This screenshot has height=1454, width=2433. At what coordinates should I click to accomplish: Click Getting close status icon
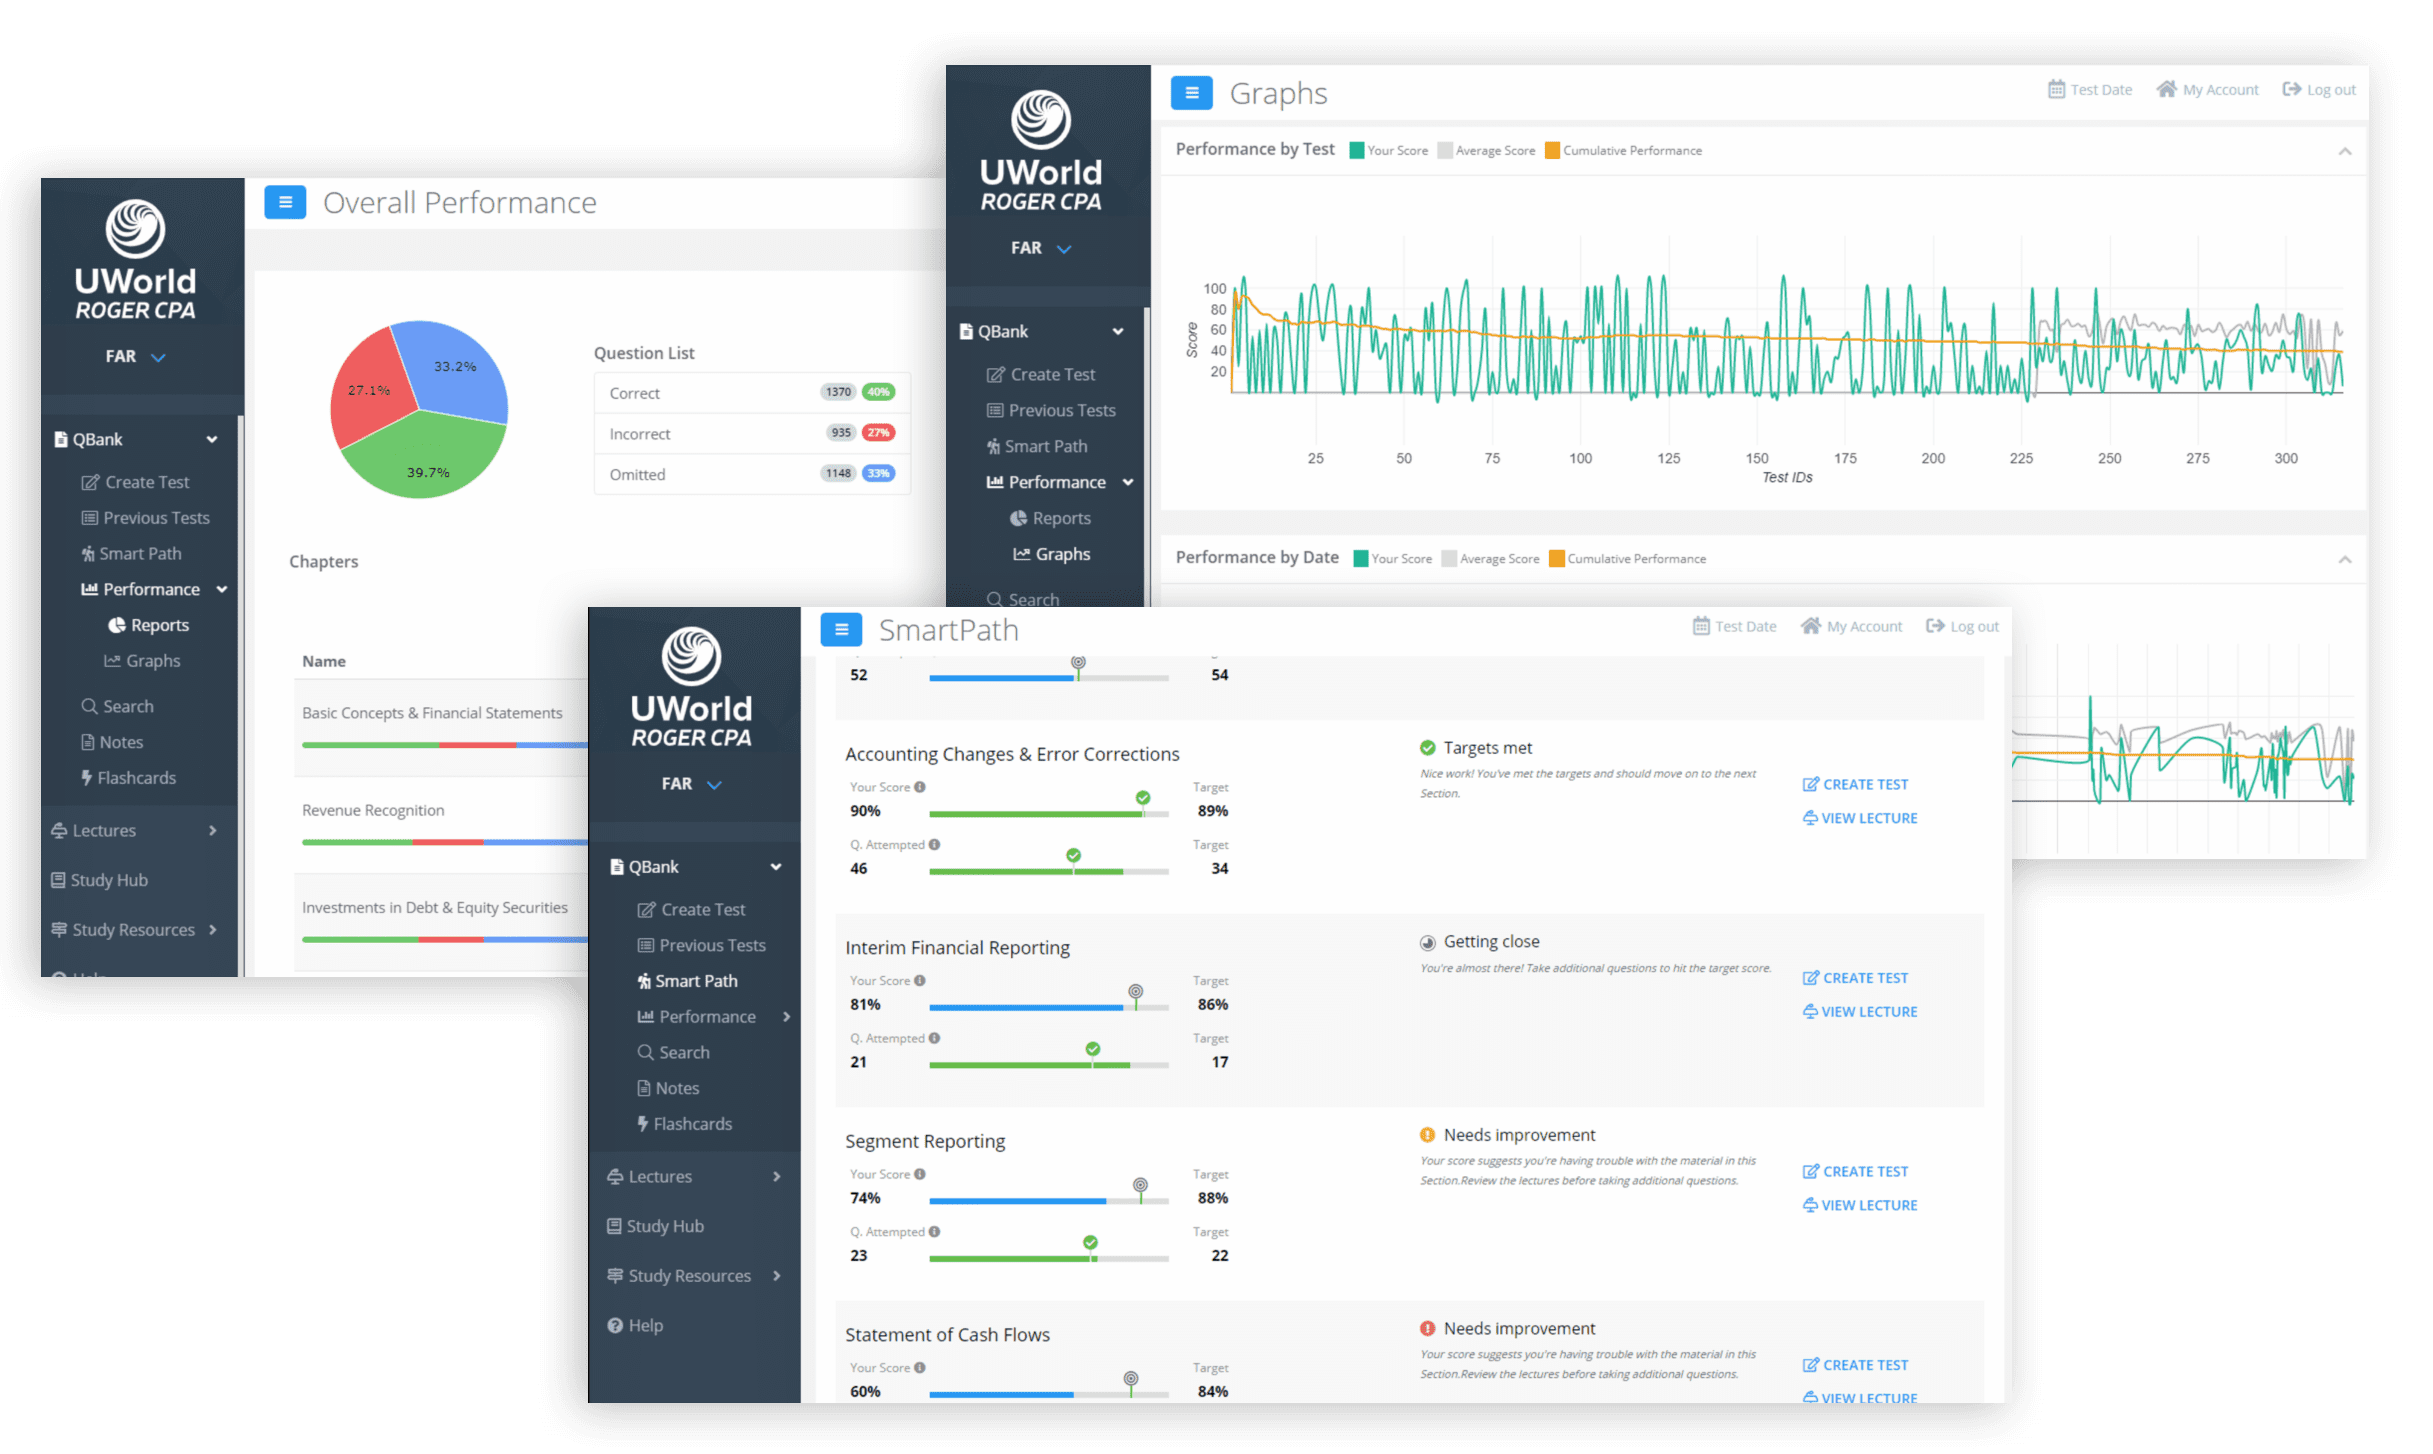point(1428,942)
